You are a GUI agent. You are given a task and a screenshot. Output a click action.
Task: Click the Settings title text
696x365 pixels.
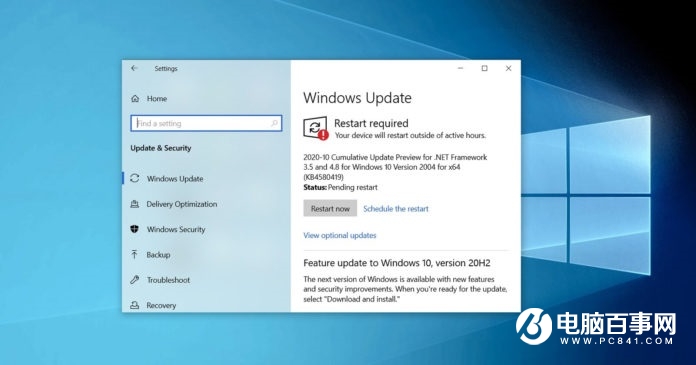pyautogui.click(x=166, y=68)
